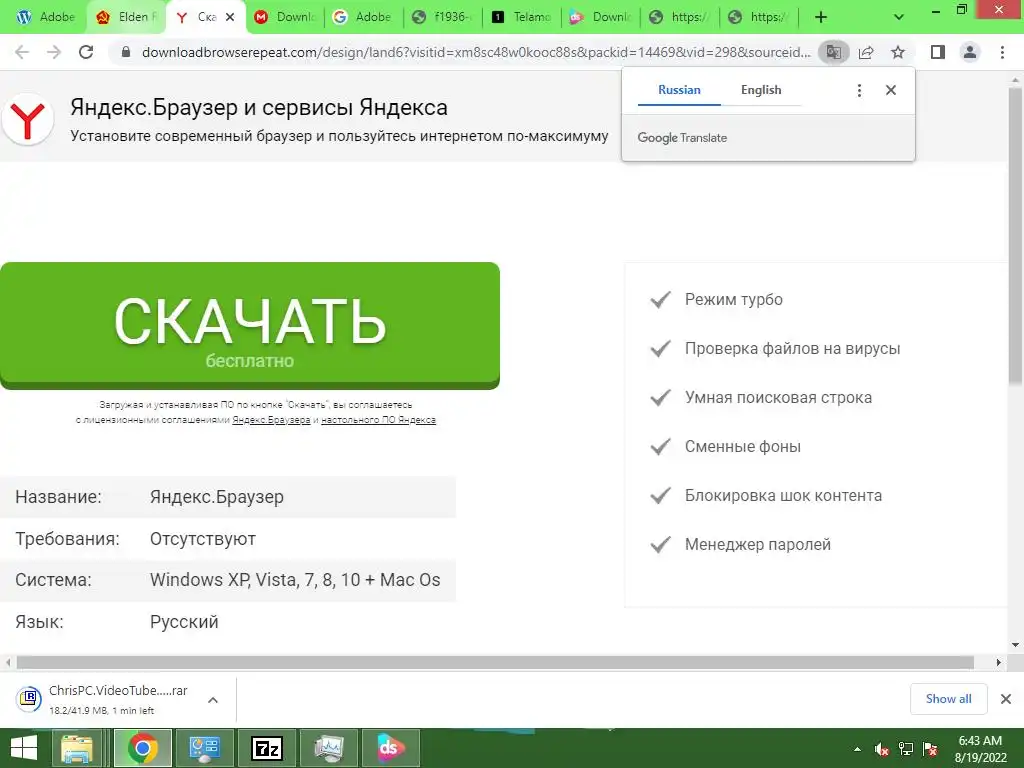Switch to the Telamo tab

click(522, 17)
